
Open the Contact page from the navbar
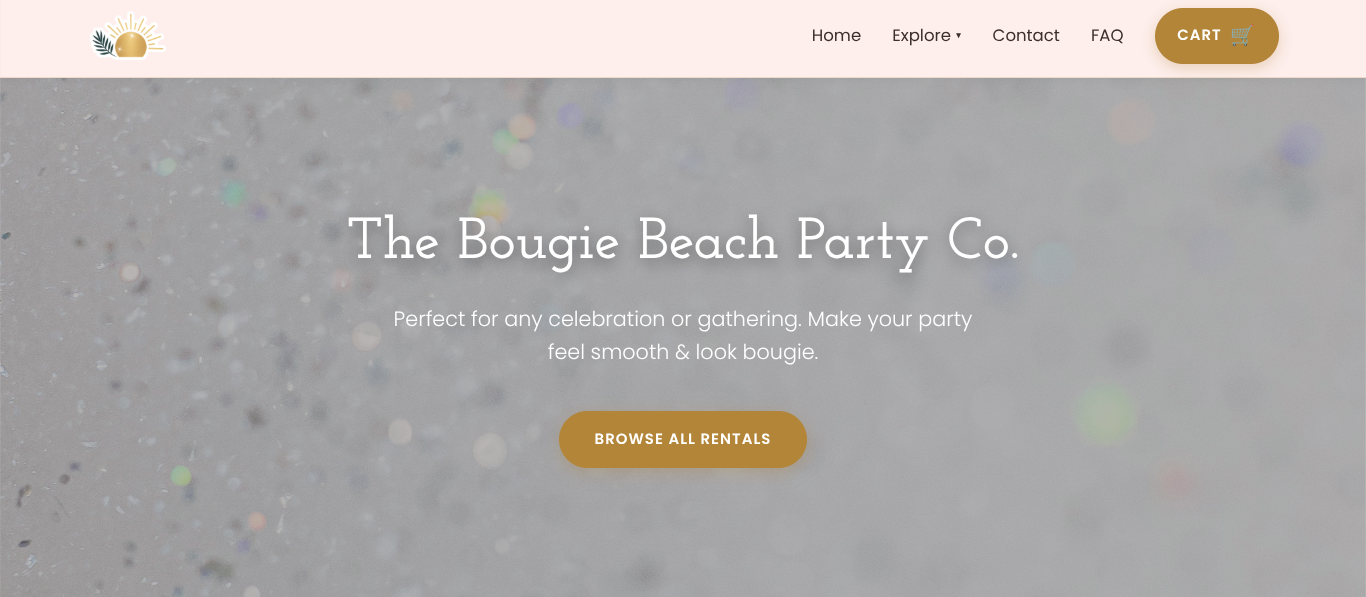coord(1025,35)
